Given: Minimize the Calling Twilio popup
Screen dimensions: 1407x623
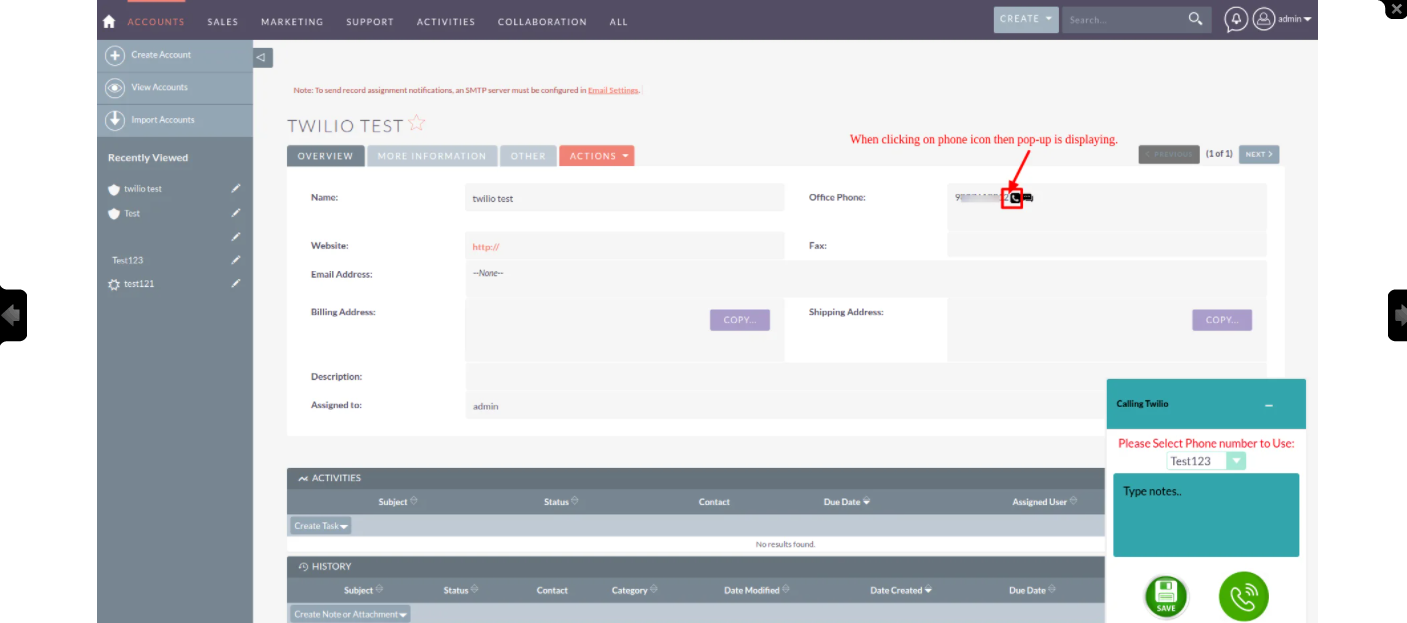Looking at the screenshot, I should click(x=1269, y=405).
